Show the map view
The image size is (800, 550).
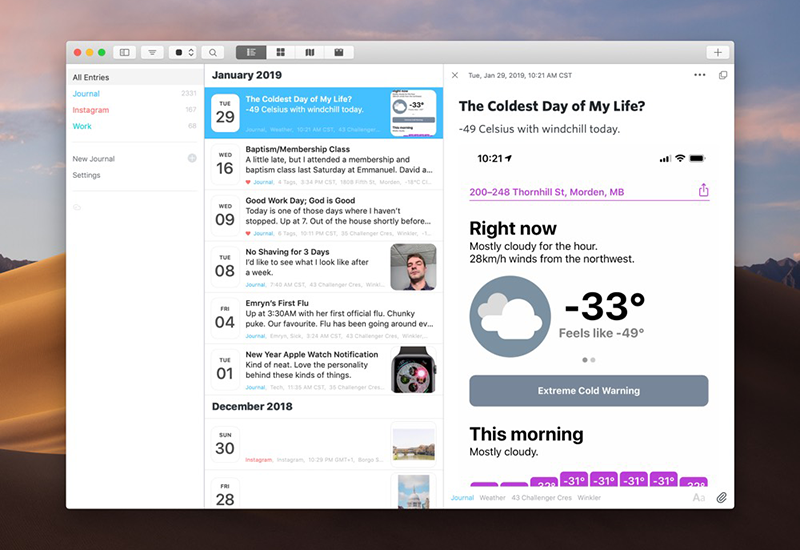pyautogui.click(x=310, y=53)
